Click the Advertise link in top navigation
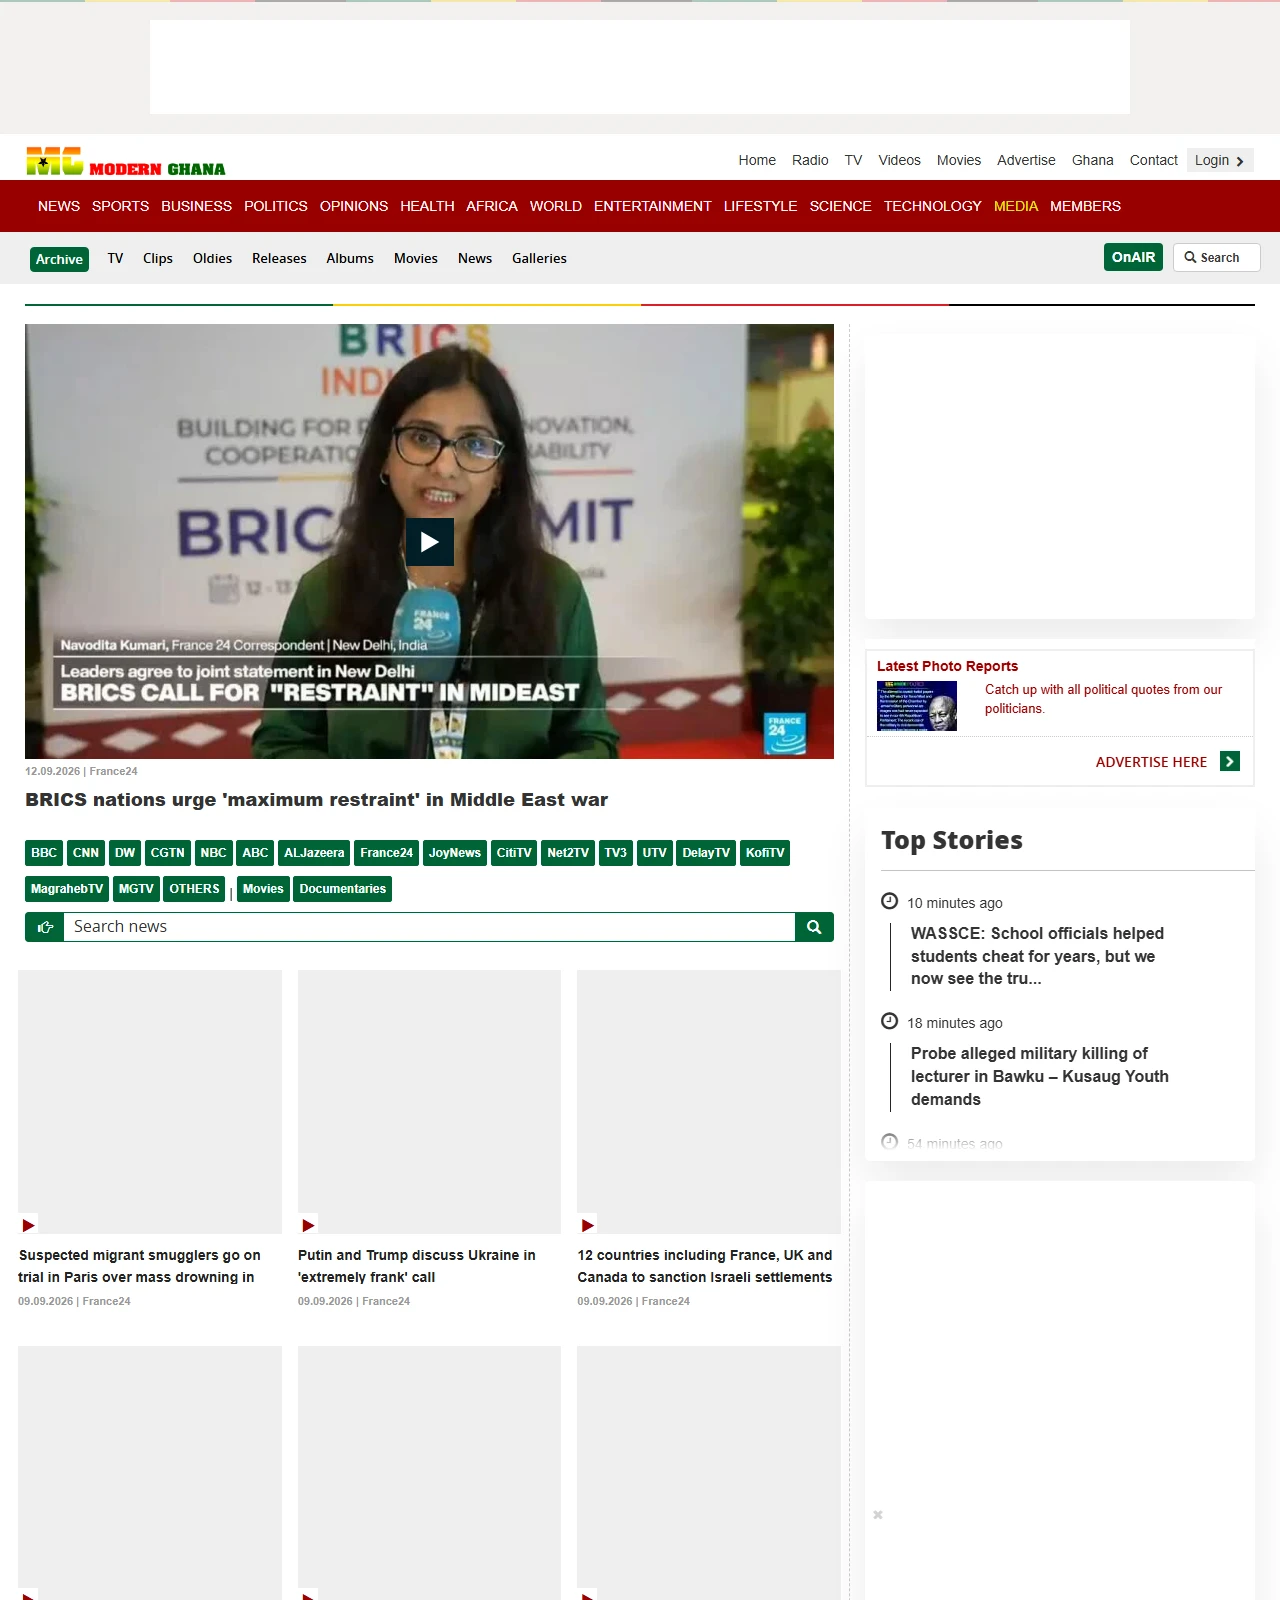This screenshot has width=1280, height=1600. (x=1026, y=160)
